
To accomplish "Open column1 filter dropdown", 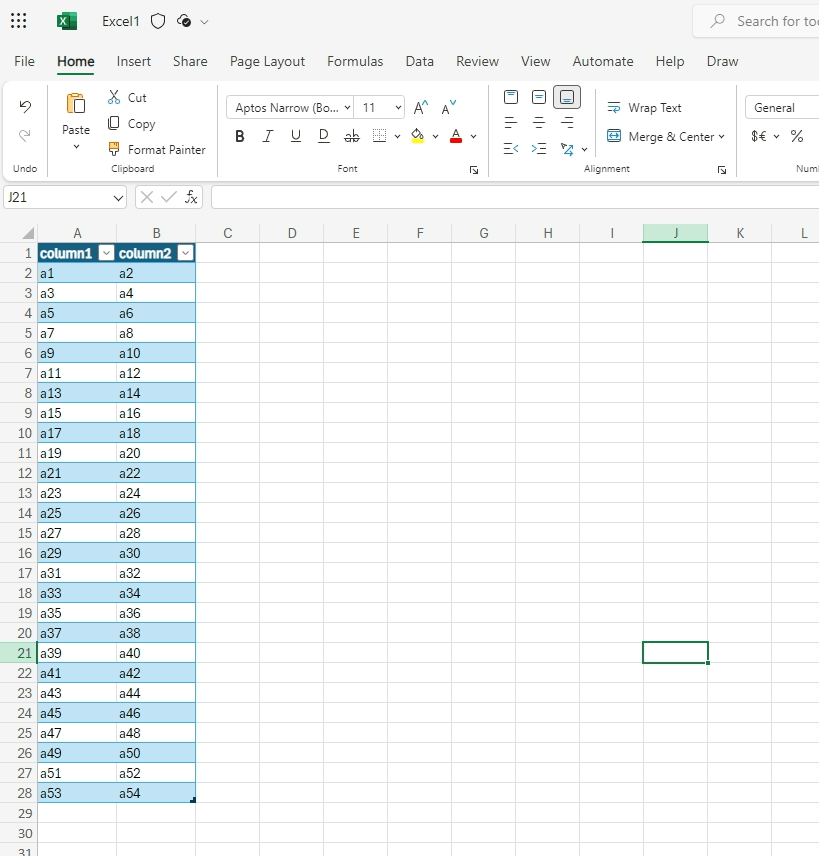I will (106, 253).
